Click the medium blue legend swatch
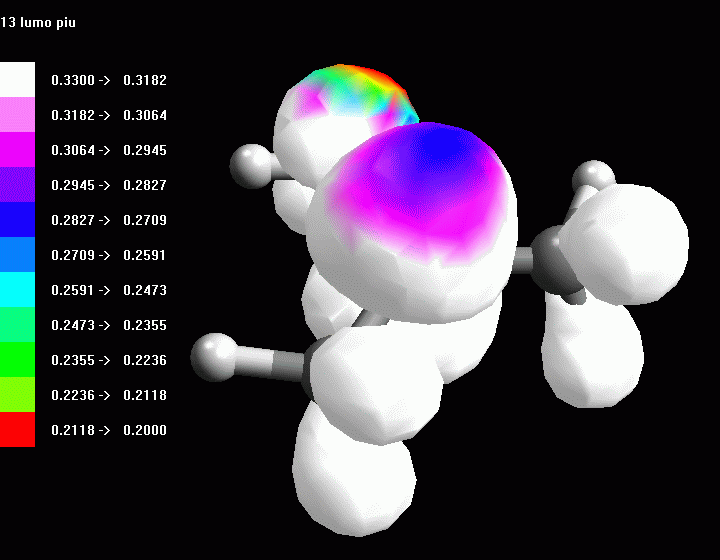 pyautogui.click(x=17, y=254)
